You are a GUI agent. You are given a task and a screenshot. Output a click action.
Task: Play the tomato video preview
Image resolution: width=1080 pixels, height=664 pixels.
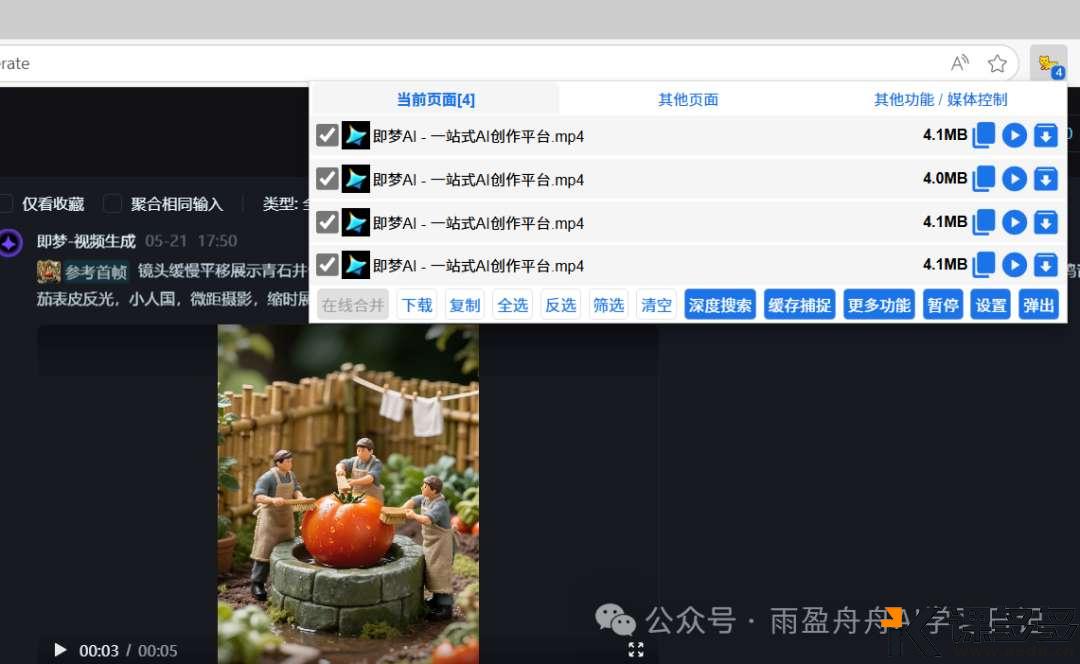(x=60, y=650)
